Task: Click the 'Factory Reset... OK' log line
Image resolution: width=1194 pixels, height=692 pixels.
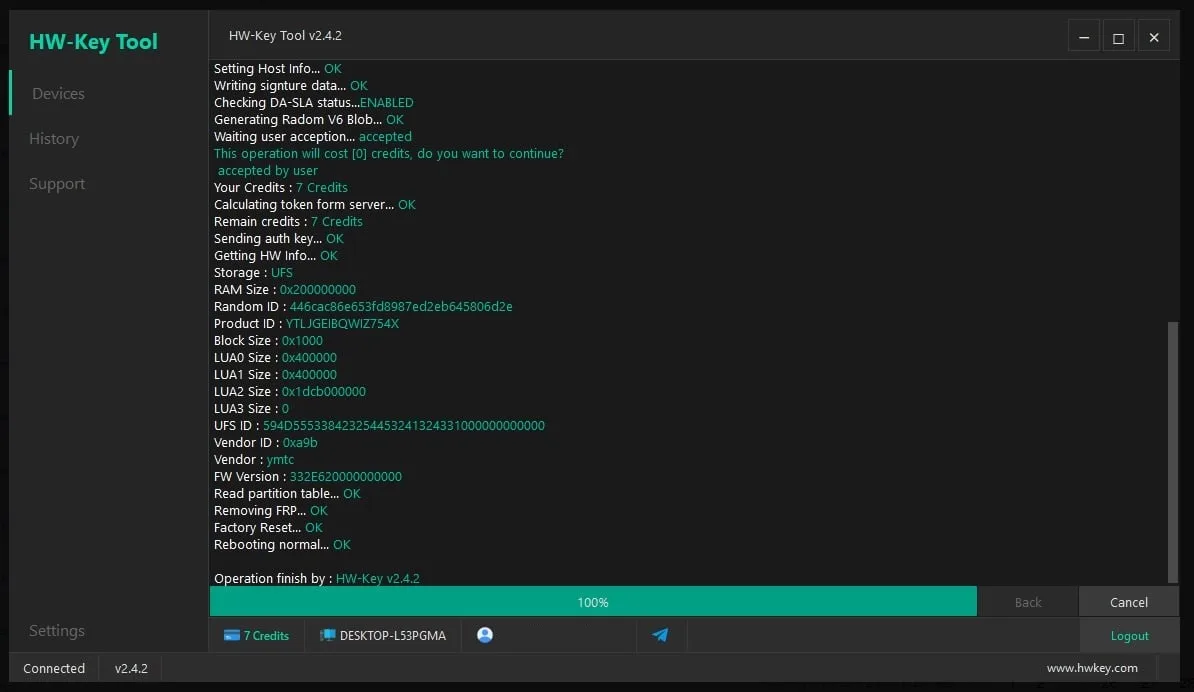Action: (x=268, y=528)
